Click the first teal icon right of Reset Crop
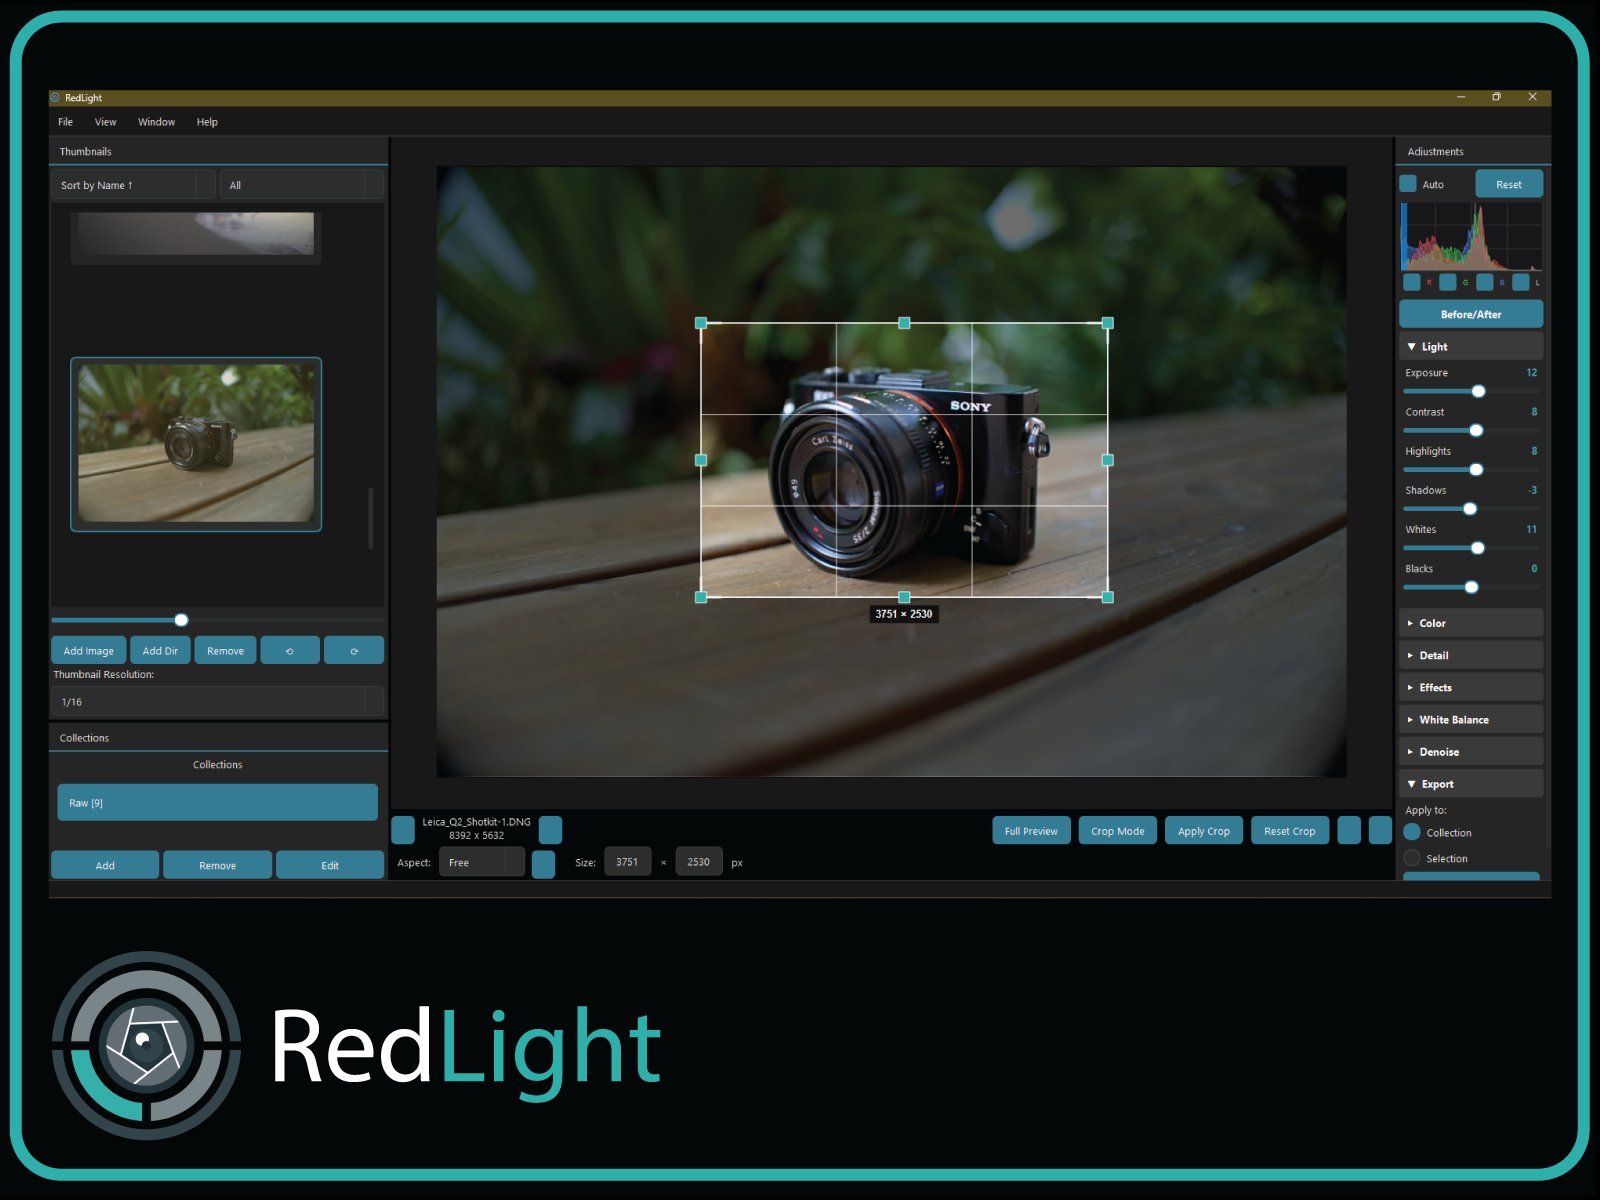The height and width of the screenshot is (1200, 1600). 1348,830
